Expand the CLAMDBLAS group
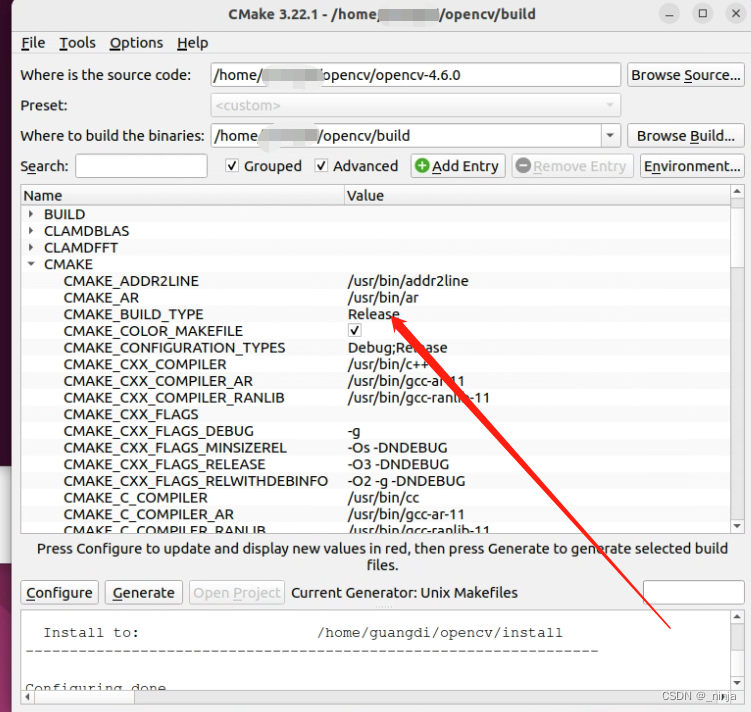751x712 pixels. click(x=31, y=231)
